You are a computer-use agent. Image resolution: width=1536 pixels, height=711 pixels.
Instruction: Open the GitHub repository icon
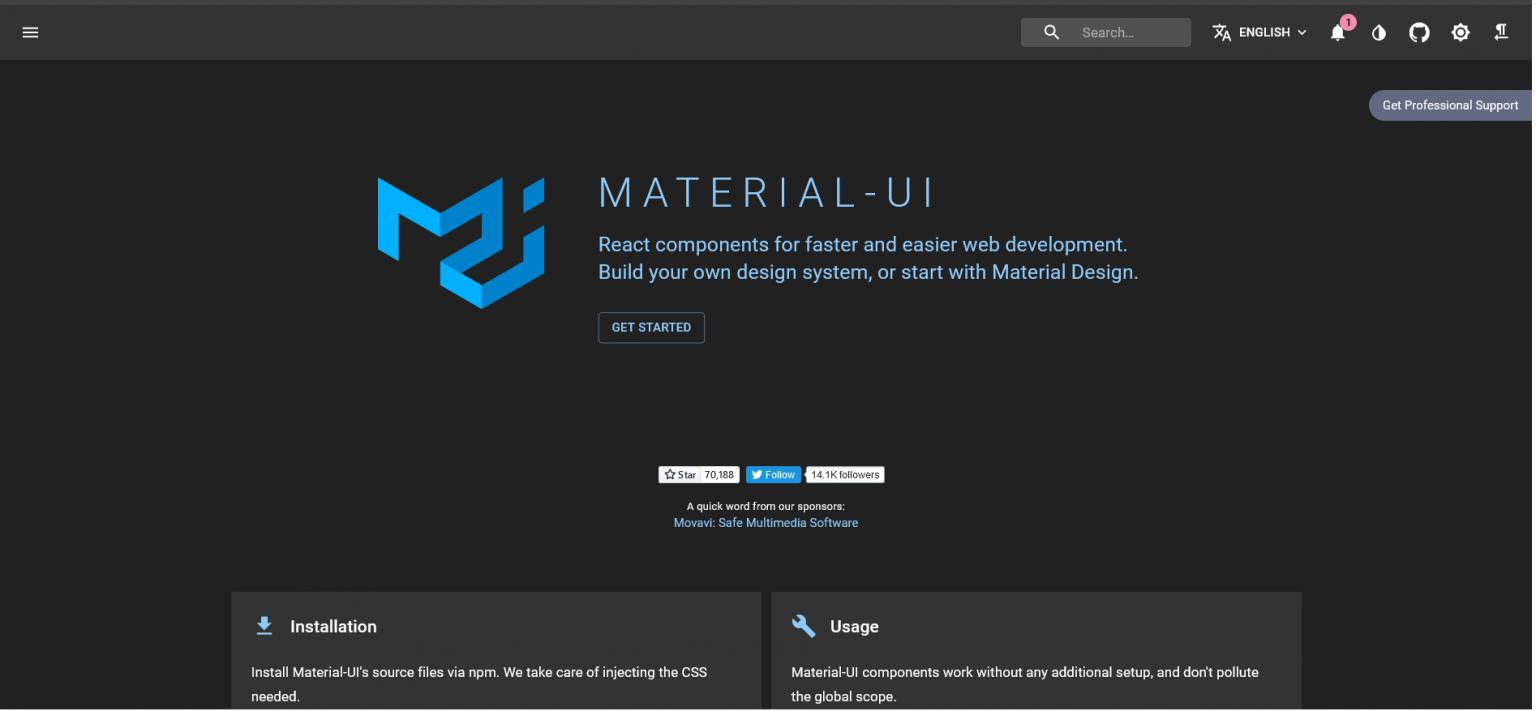pos(1419,32)
